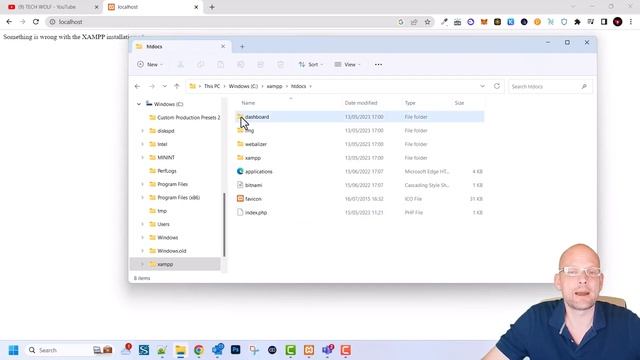Click the navigation pane scrollbar
This screenshot has width=640, height=360.
[224, 224]
